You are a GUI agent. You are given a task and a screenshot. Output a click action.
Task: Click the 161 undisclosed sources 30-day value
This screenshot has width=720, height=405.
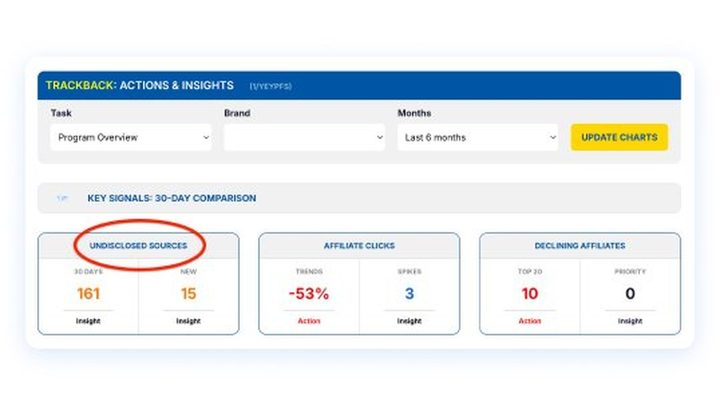pyautogui.click(x=88, y=293)
